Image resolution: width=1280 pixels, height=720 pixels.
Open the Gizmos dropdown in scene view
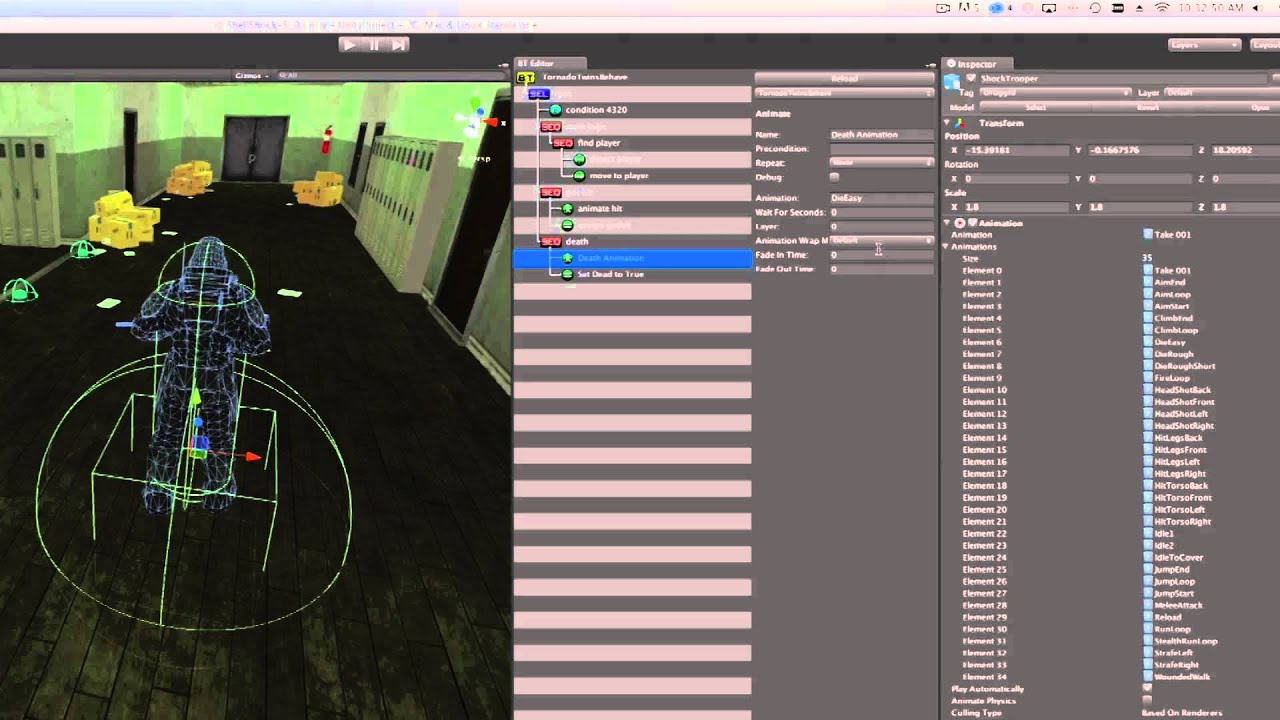251,75
